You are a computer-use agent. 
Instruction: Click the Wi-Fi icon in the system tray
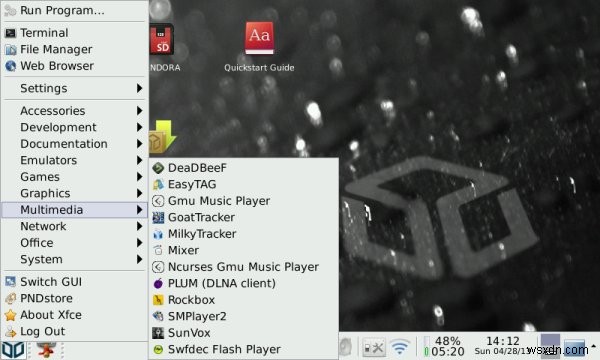click(399, 348)
